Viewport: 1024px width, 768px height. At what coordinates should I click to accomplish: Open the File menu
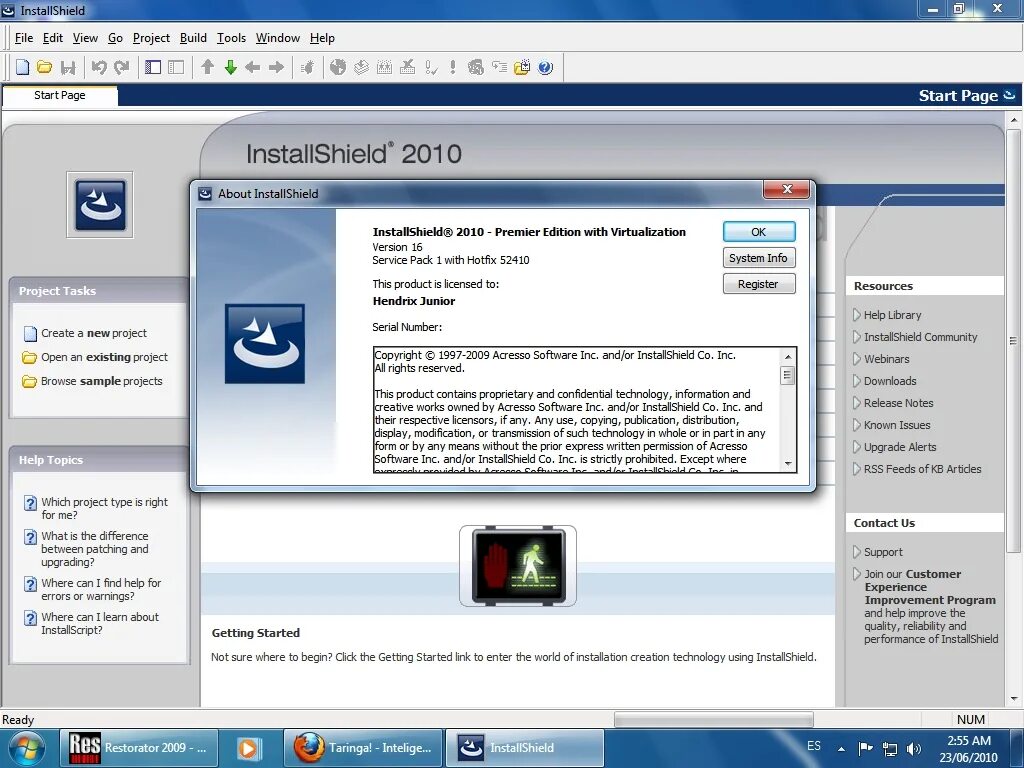pyautogui.click(x=24, y=38)
